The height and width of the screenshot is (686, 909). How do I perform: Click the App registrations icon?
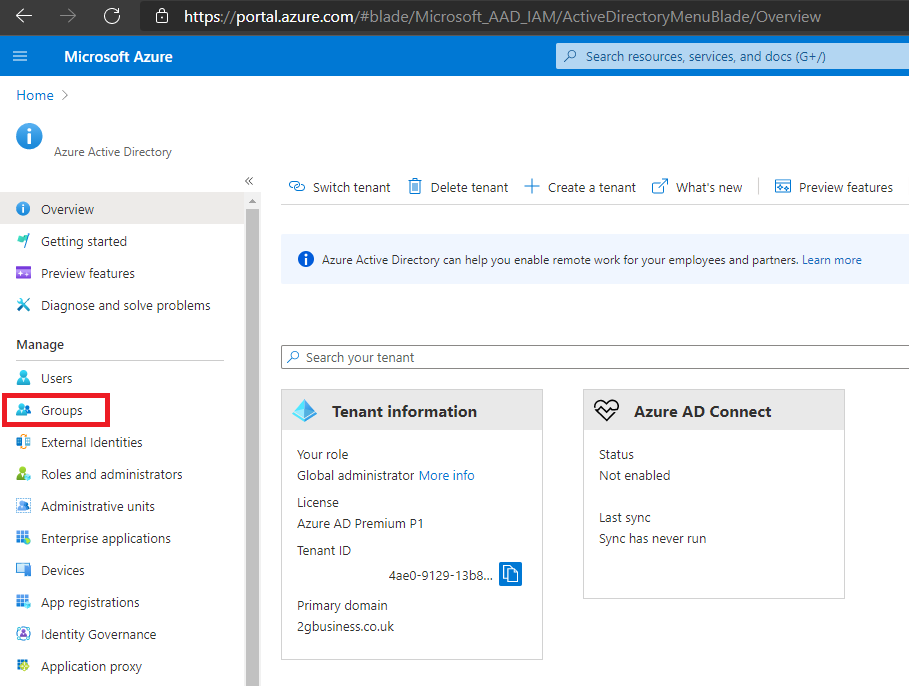pyautogui.click(x=23, y=601)
